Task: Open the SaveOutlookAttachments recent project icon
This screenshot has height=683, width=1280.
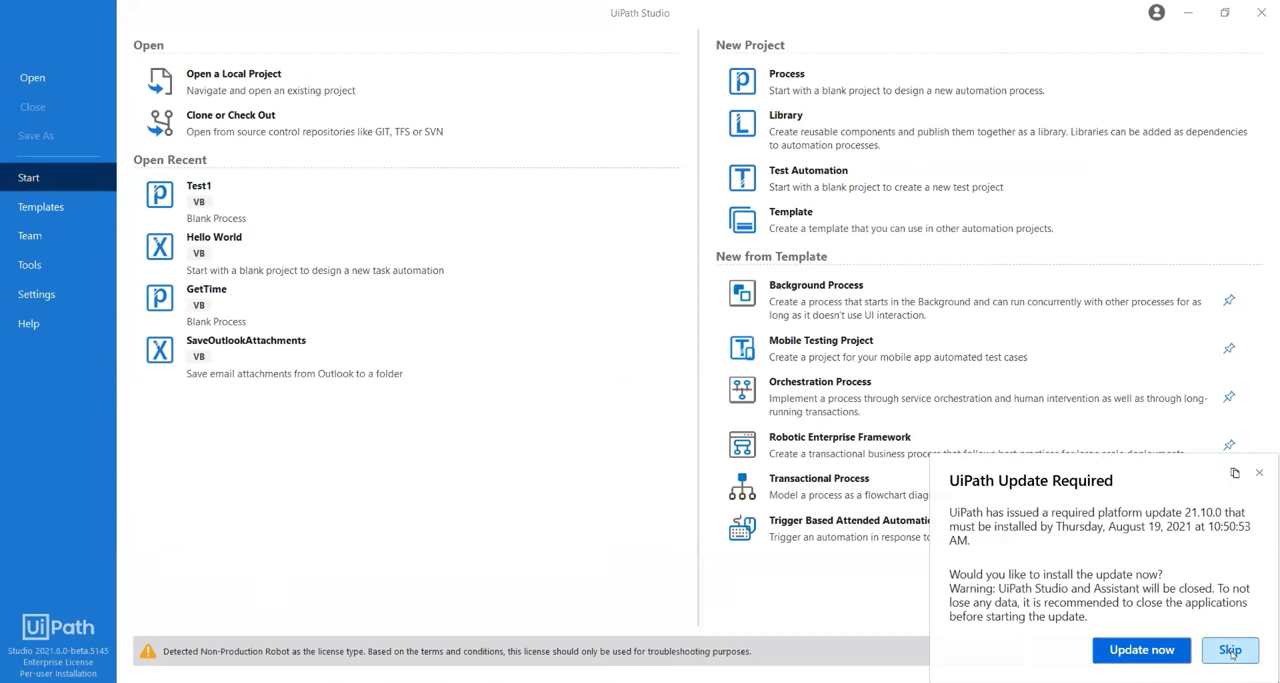Action: pos(160,349)
